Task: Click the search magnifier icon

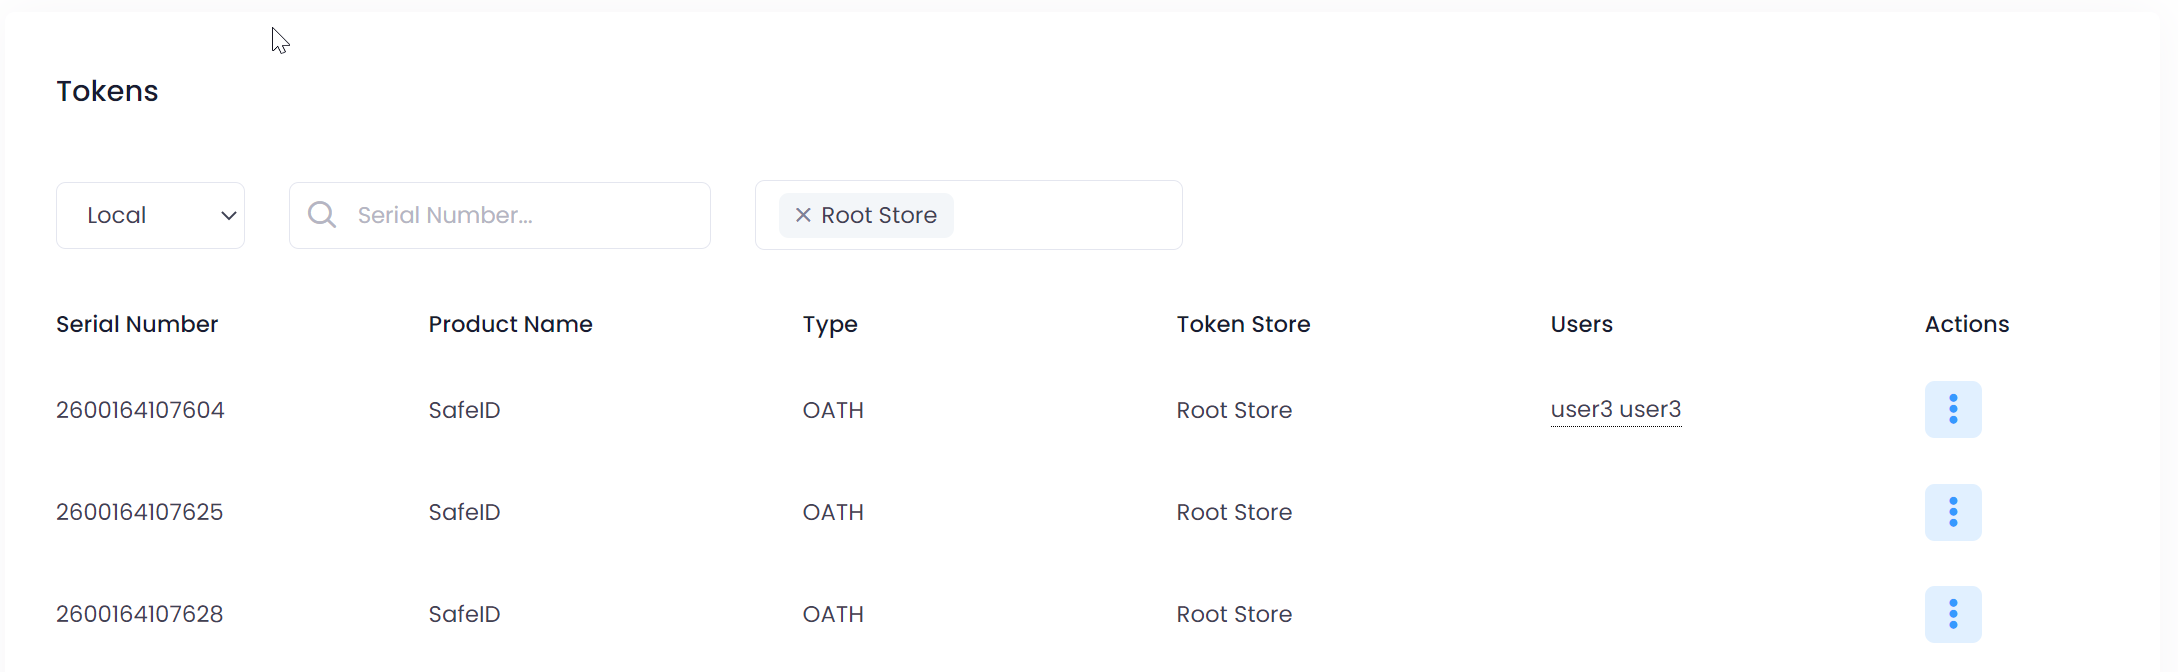Action: (322, 215)
